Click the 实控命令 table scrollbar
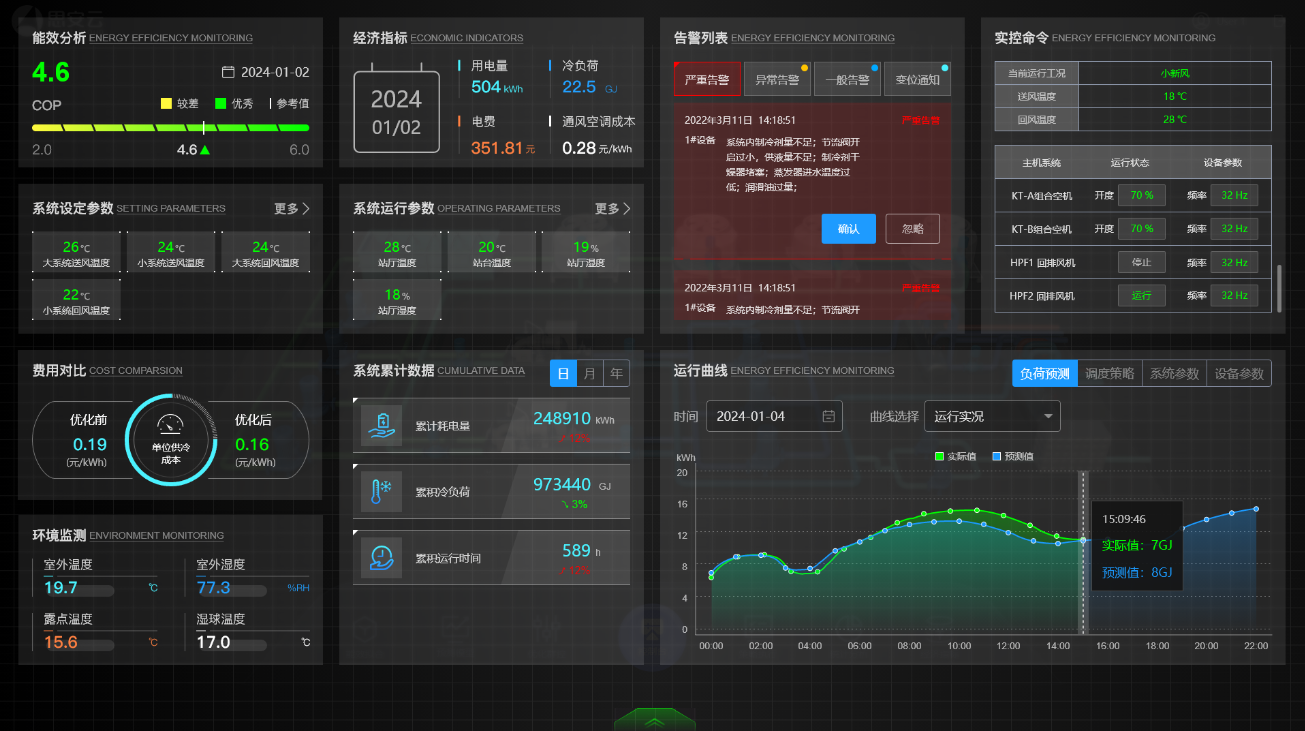This screenshot has height=731, width=1305. click(x=1279, y=288)
